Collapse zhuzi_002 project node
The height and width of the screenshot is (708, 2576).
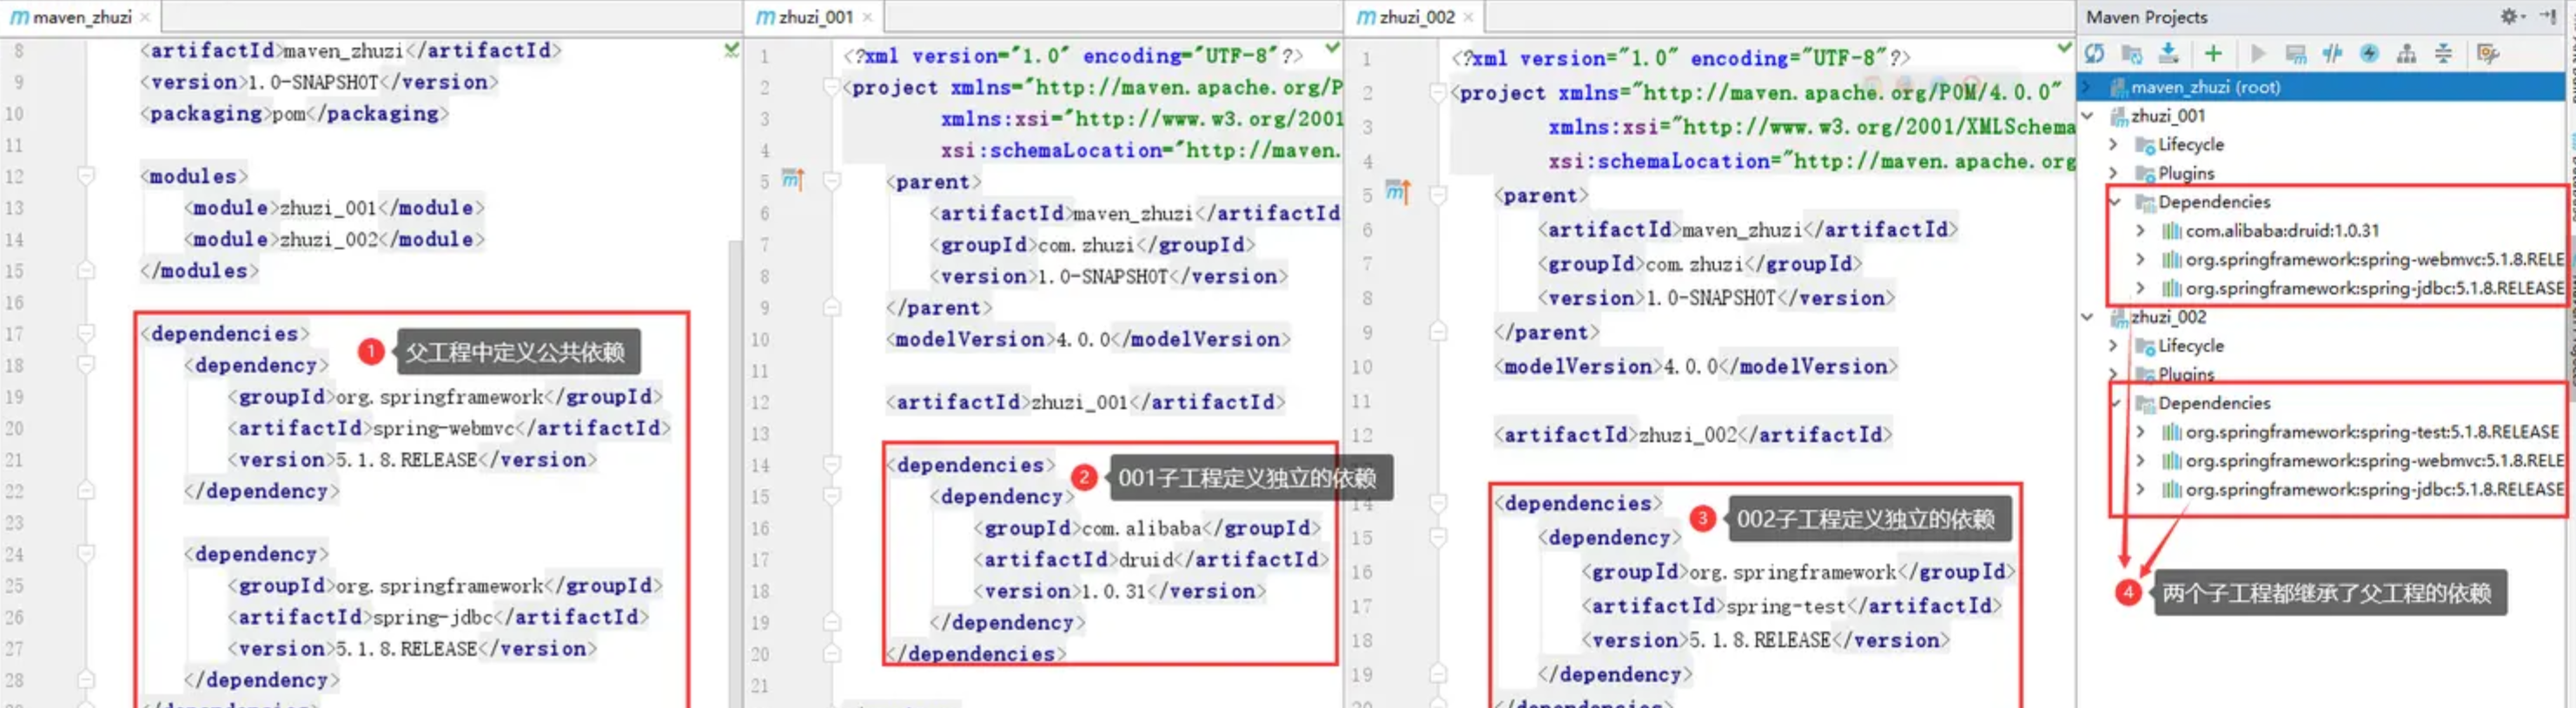(2088, 317)
